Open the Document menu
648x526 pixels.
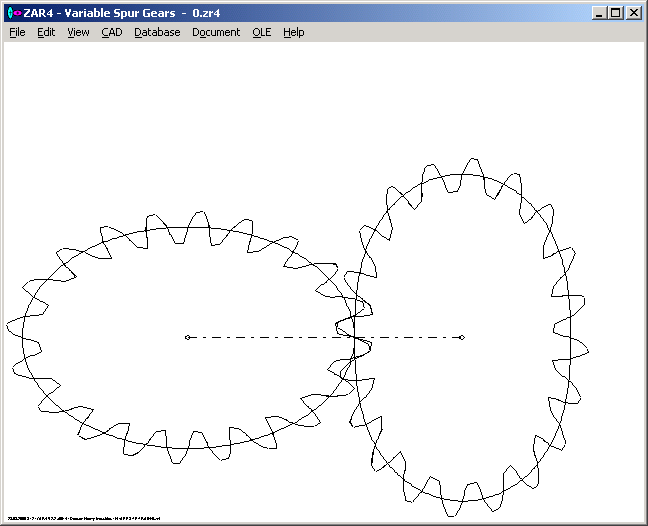(216, 32)
